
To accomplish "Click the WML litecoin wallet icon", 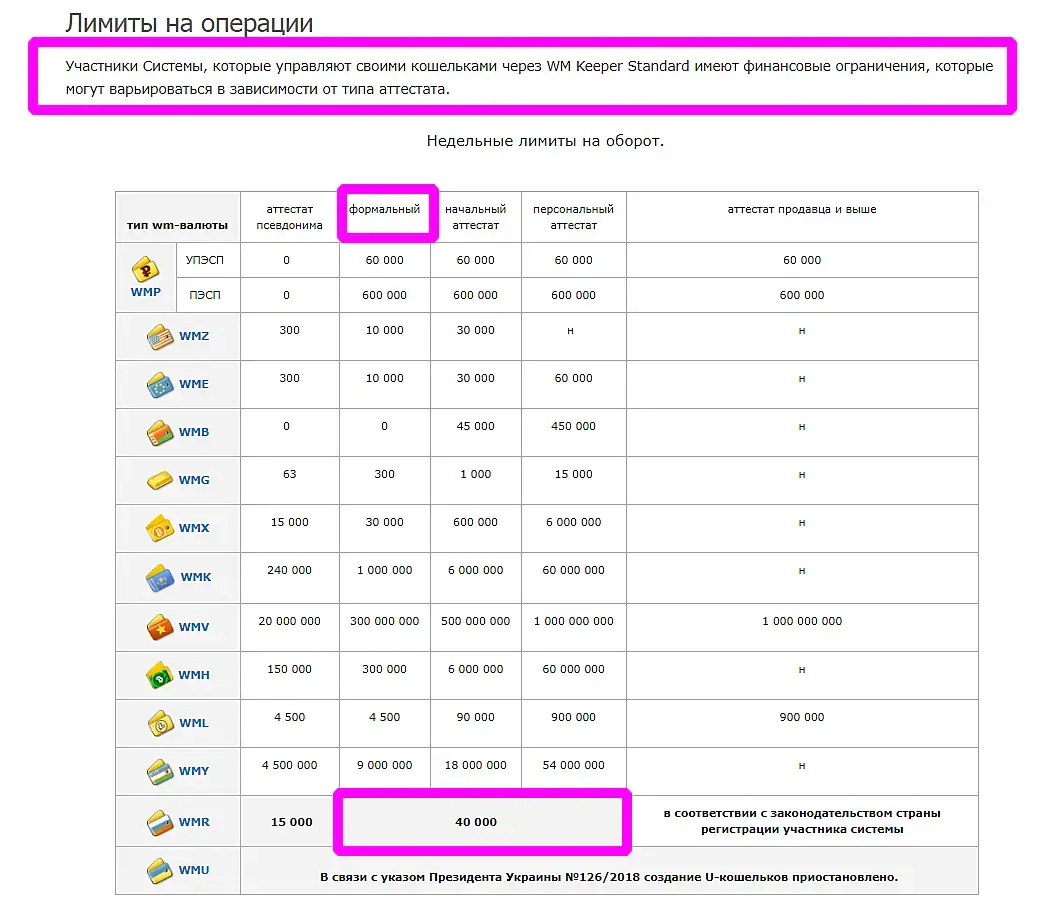I will click(160, 723).
